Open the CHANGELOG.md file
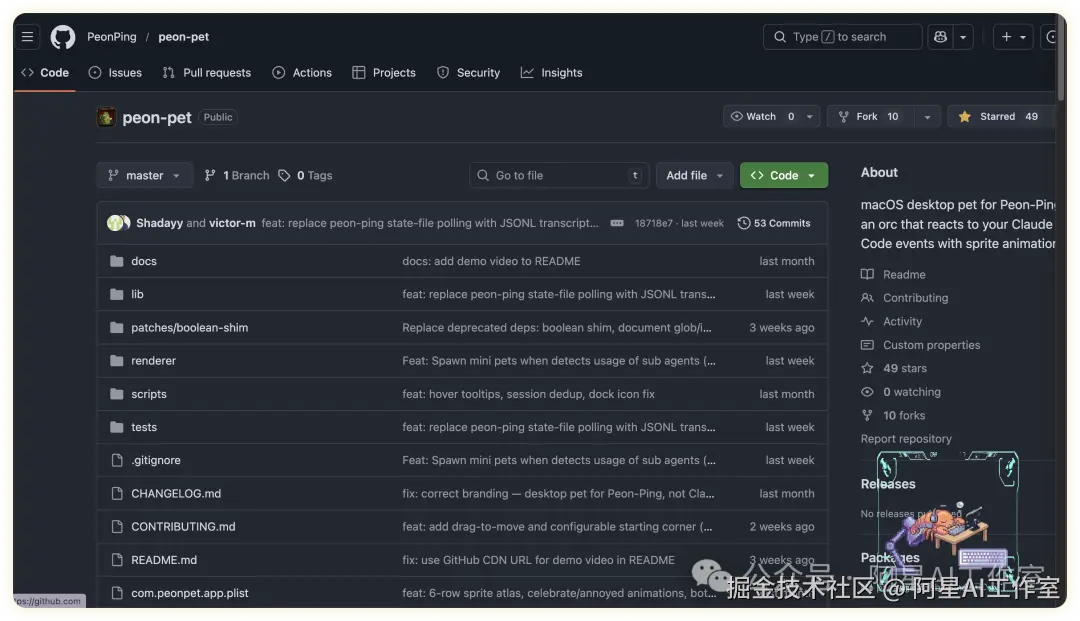This screenshot has width=1080, height=621. (x=176, y=494)
